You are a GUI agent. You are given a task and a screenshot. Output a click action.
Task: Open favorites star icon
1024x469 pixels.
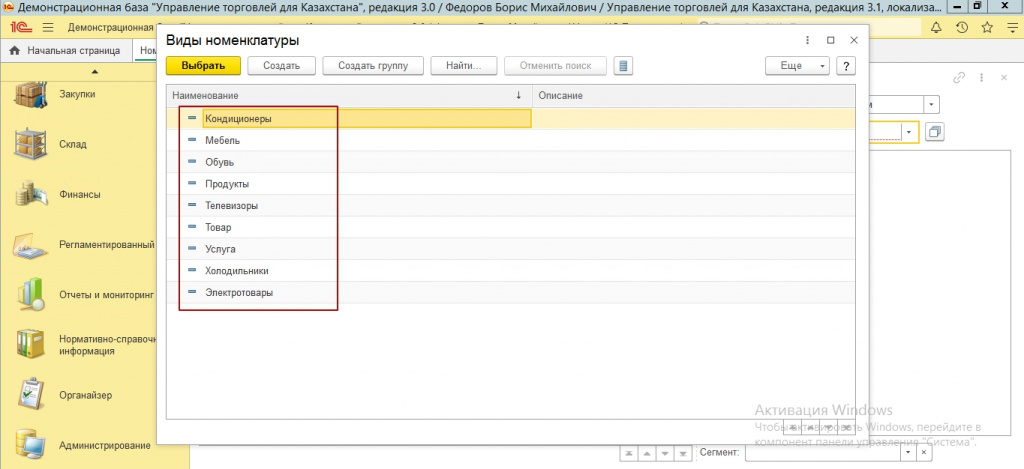(987, 27)
